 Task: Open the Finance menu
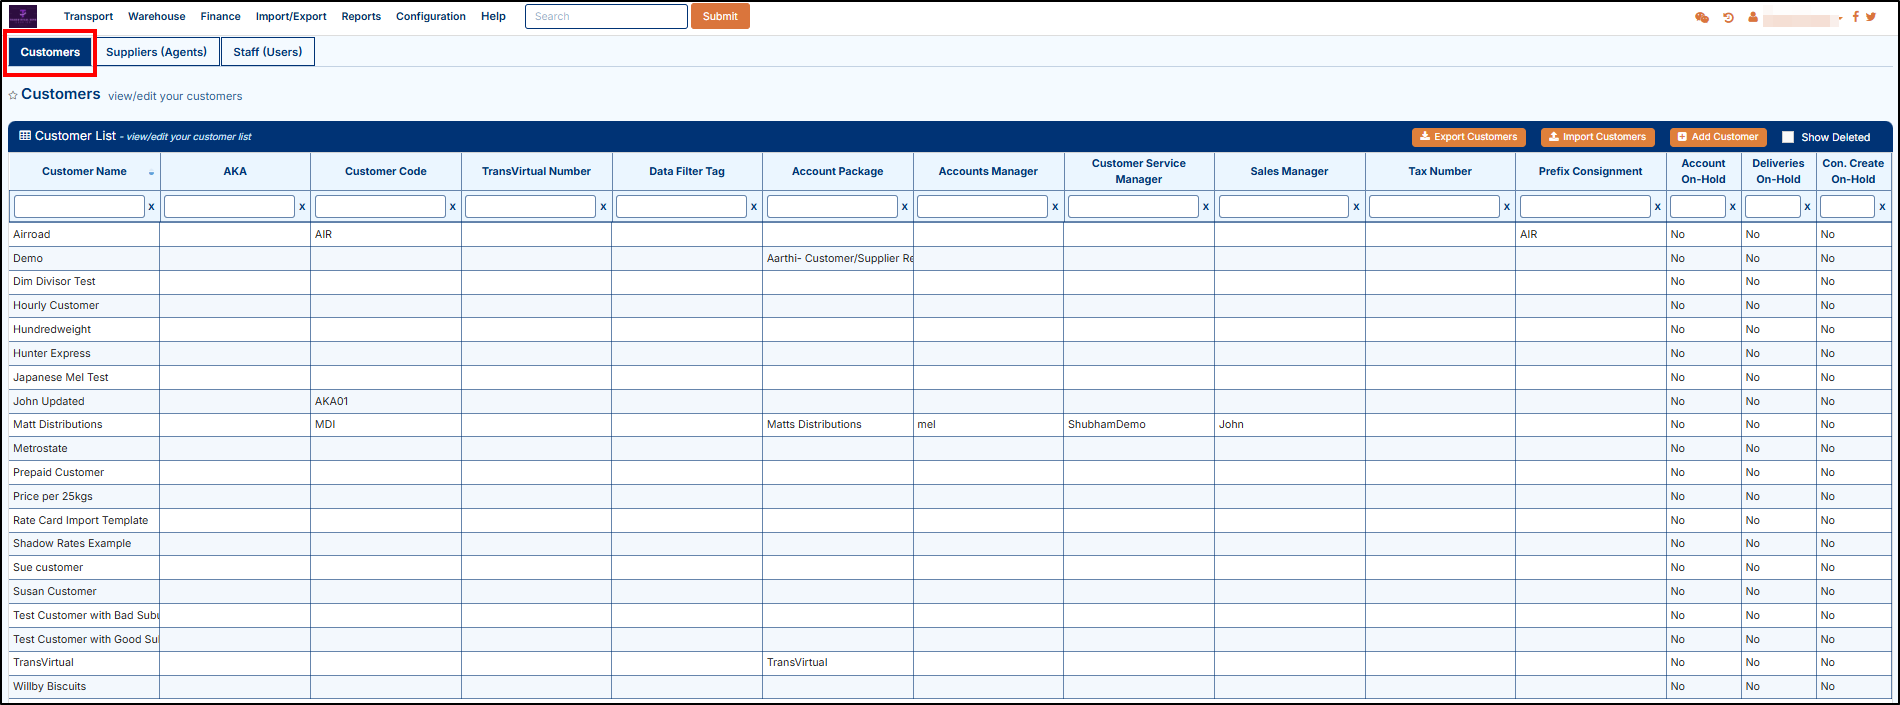[x=220, y=16]
